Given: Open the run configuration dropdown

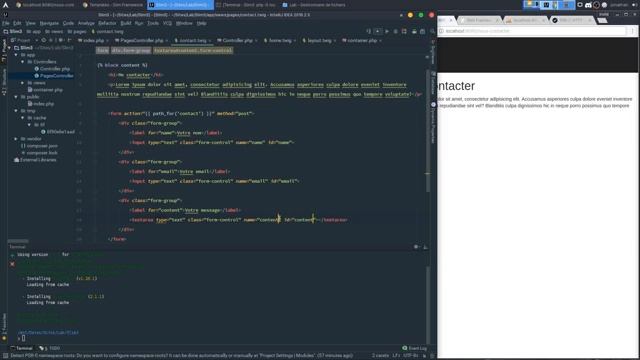Looking at the screenshot, I should 378,31.
